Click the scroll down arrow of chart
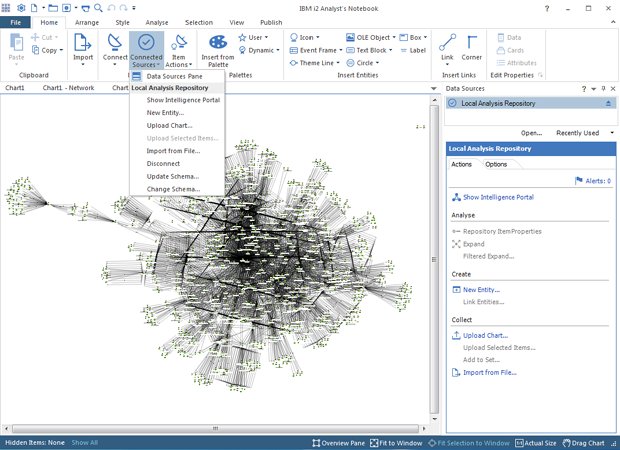The width and height of the screenshot is (620, 450). (x=435, y=419)
